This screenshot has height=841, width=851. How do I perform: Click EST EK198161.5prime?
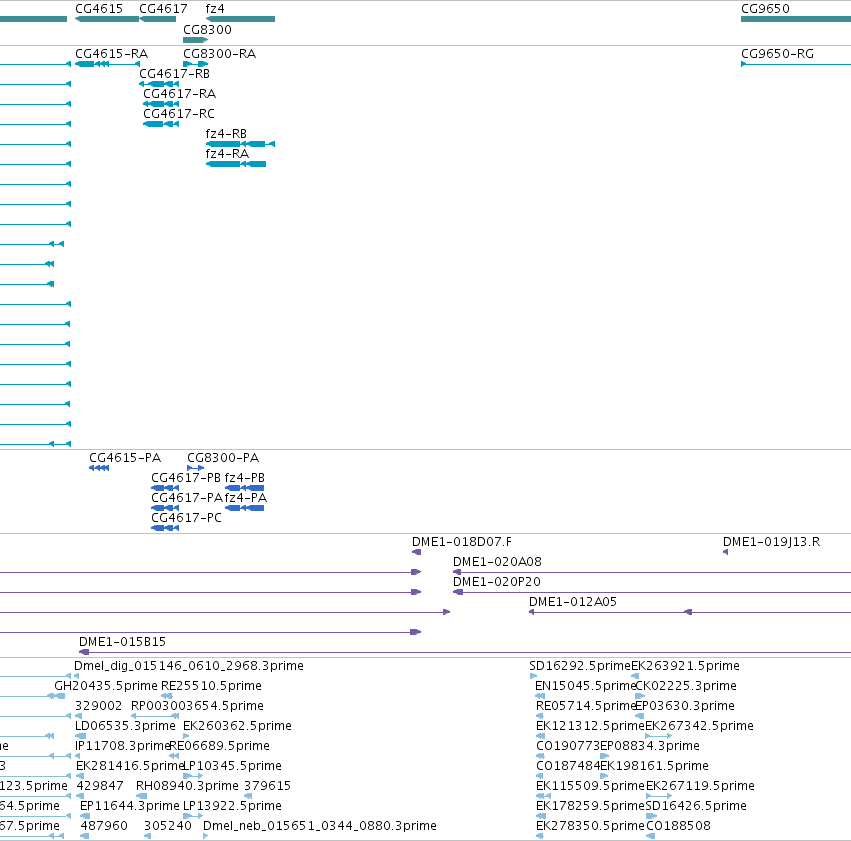pyautogui.click(x=655, y=766)
